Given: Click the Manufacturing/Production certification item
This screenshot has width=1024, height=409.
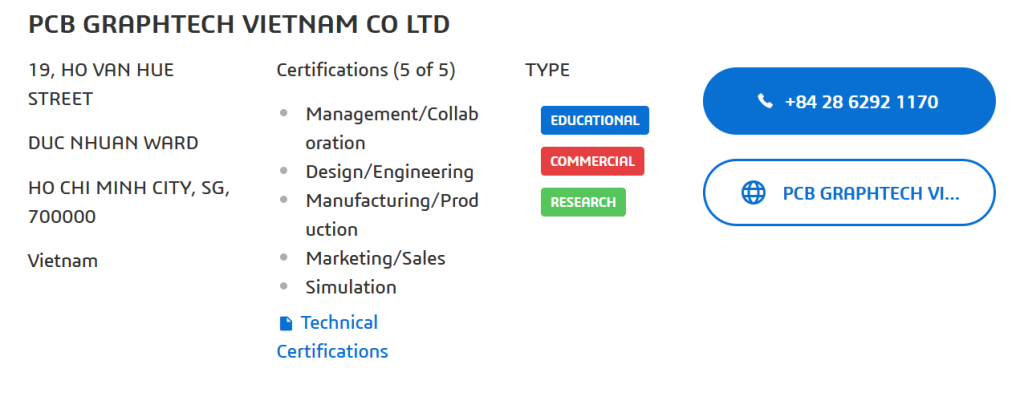Looking at the screenshot, I should (x=391, y=215).
